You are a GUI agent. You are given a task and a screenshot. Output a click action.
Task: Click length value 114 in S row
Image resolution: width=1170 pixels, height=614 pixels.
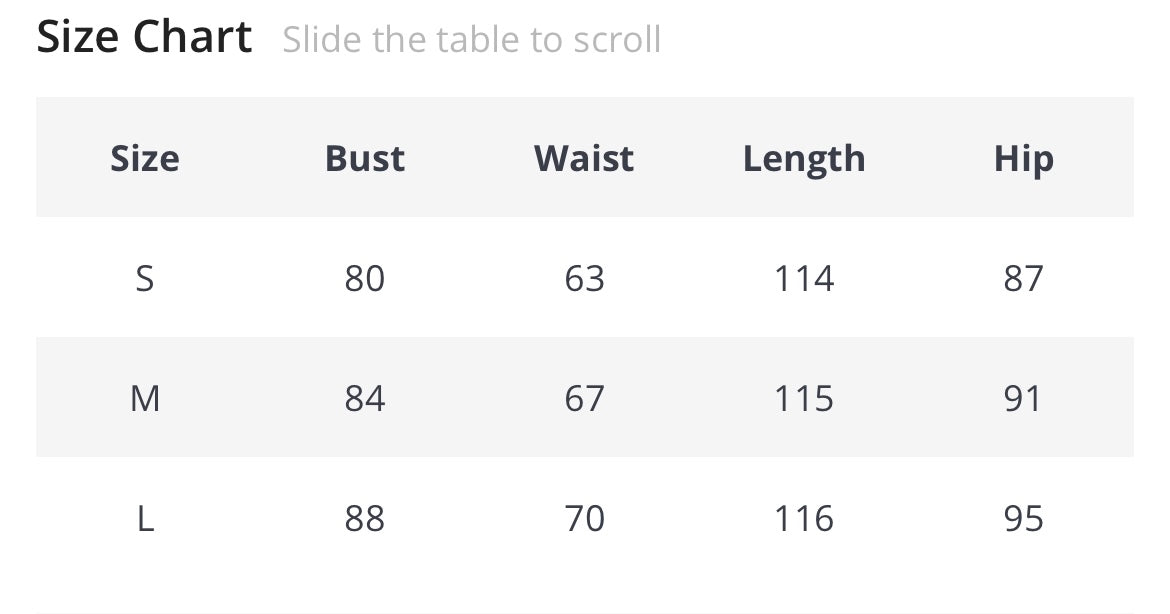(804, 278)
